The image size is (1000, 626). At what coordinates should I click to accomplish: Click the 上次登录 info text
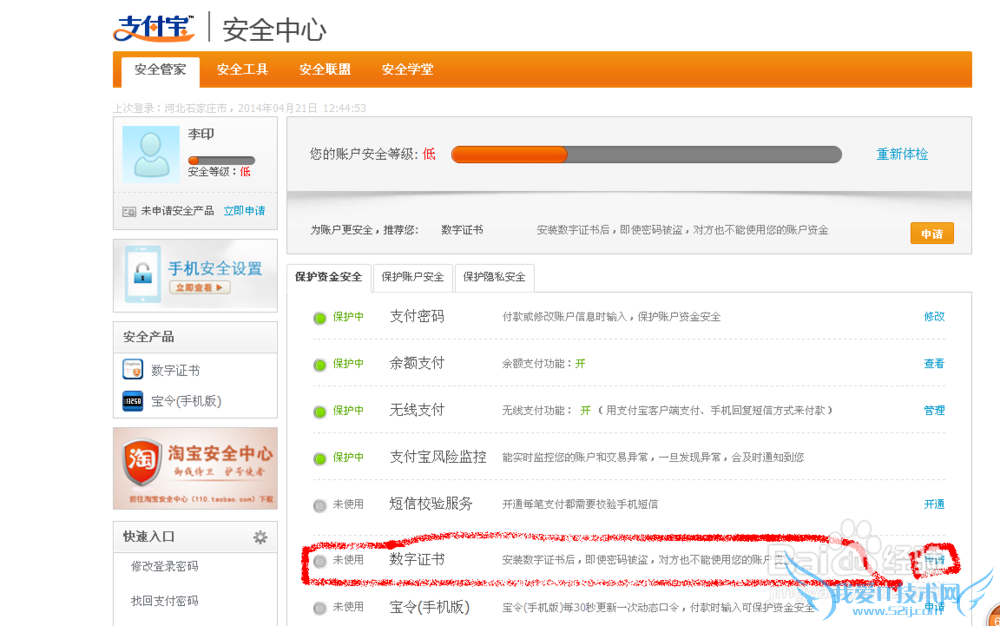pyautogui.click(x=240, y=108)
